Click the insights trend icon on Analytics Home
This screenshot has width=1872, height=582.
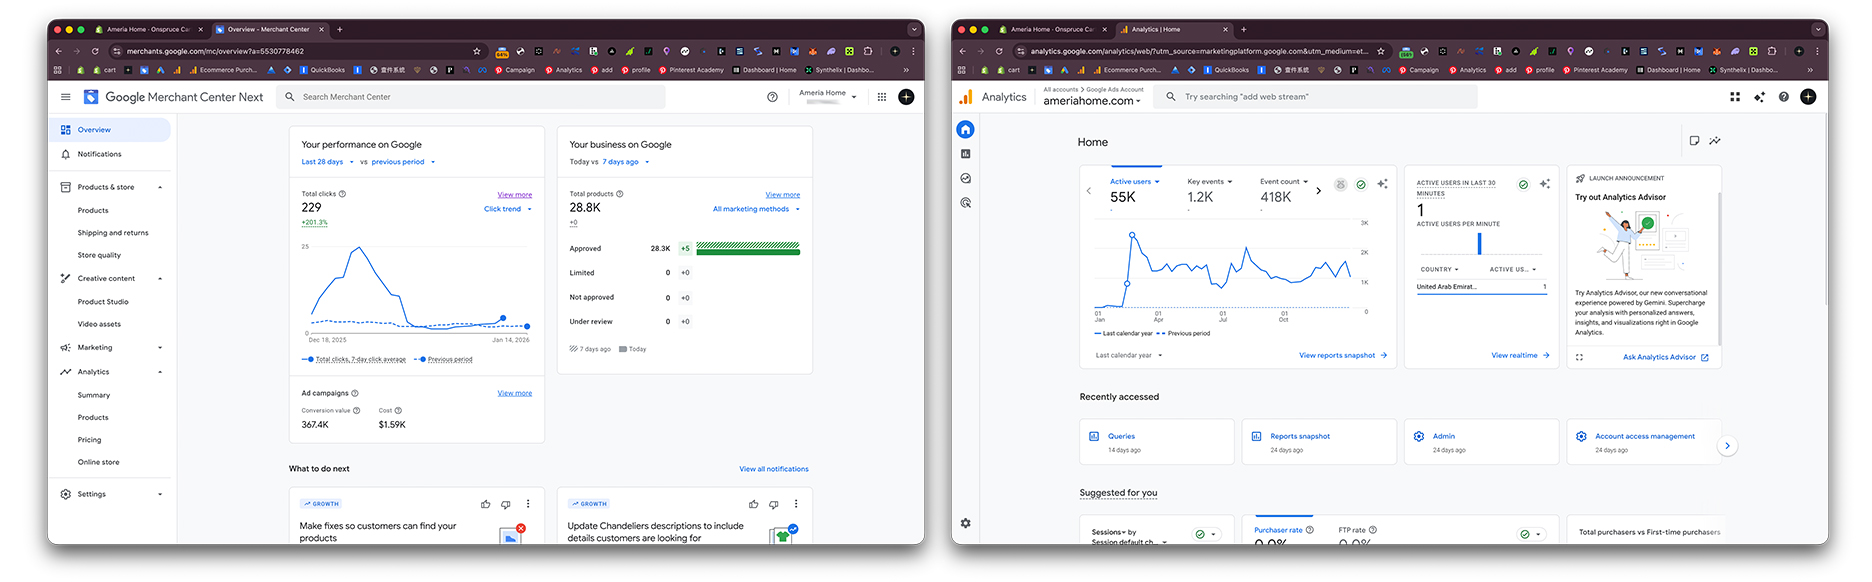pyautogui.click(x=1715, y=141)
